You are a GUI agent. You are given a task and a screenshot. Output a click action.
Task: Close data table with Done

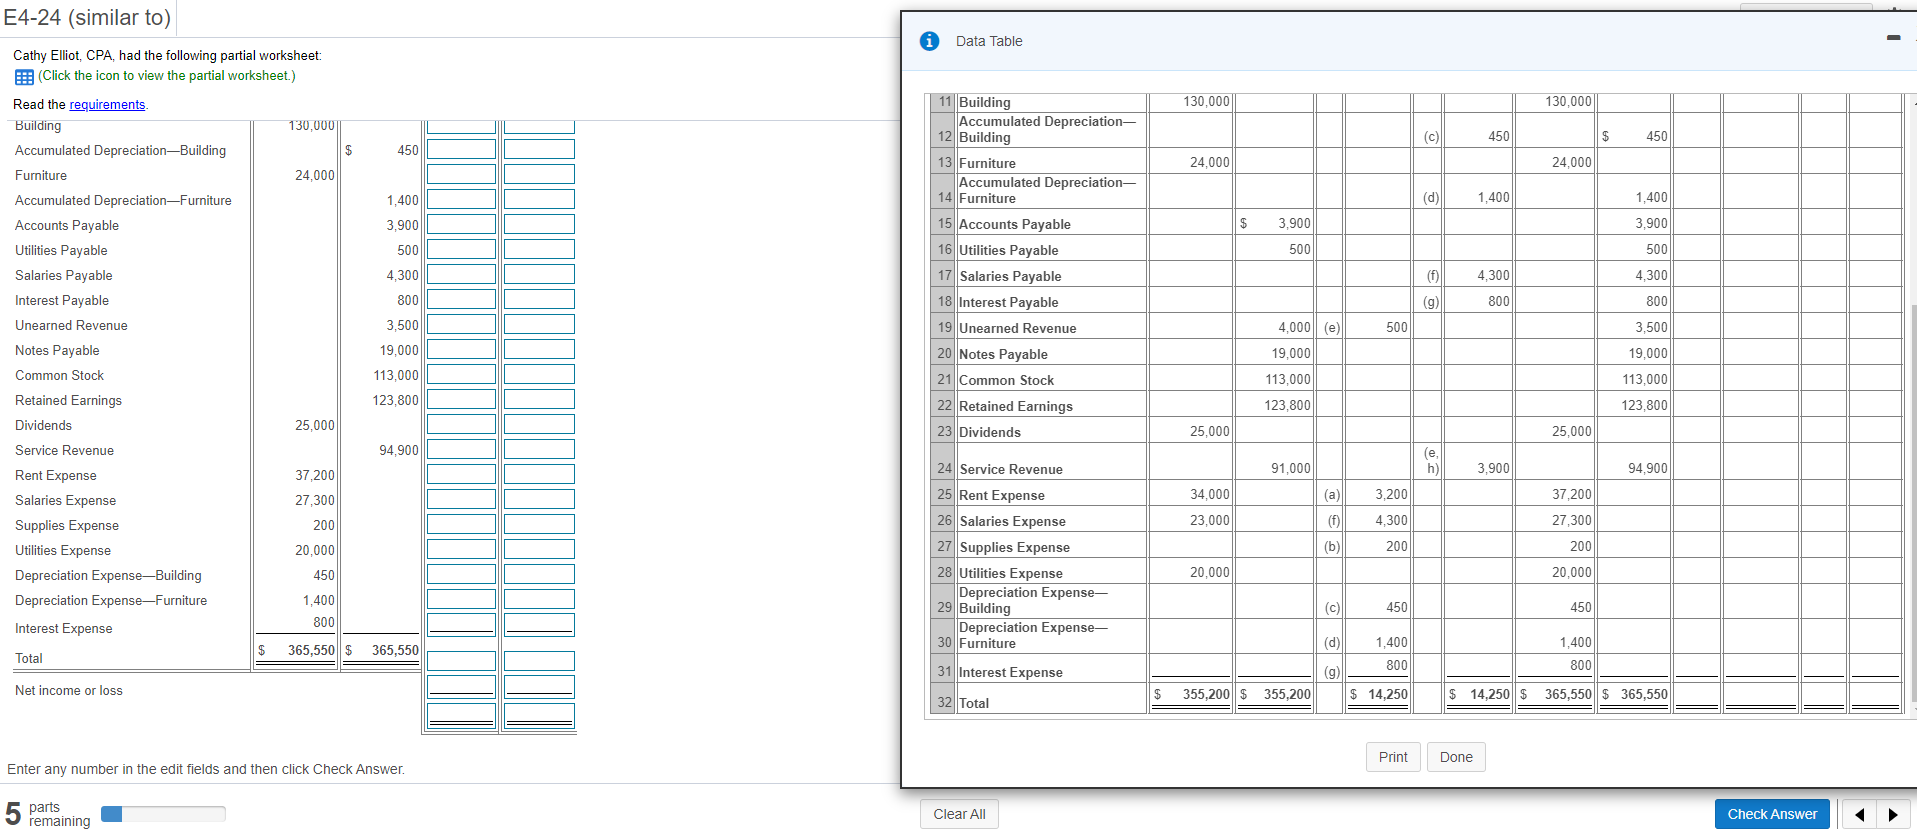pos(1456,757)
